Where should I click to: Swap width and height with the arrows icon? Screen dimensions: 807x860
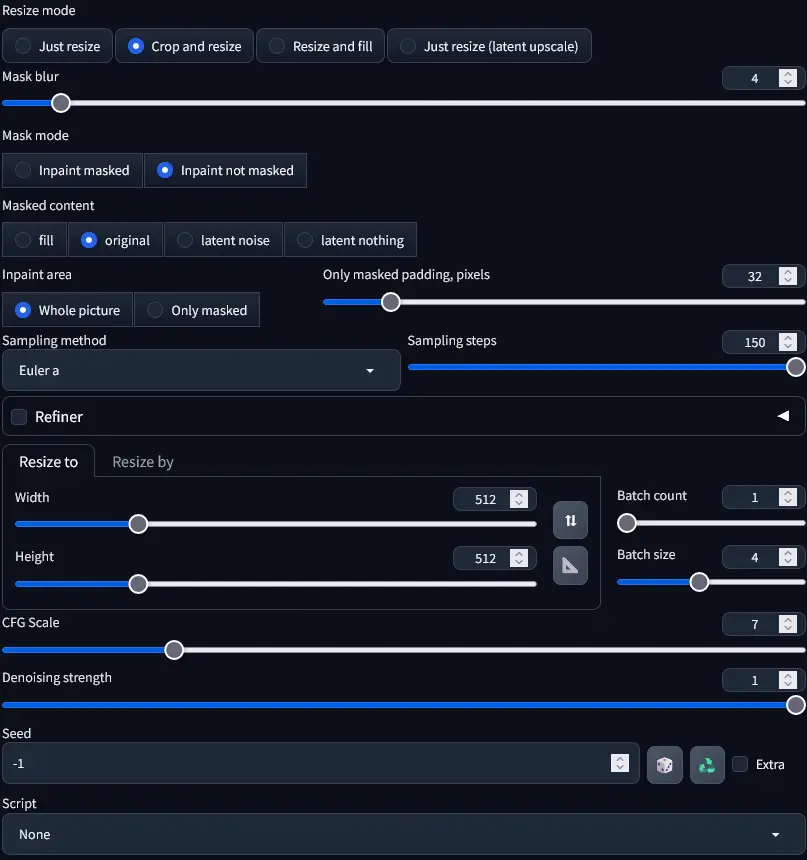[x=570, y=520]
